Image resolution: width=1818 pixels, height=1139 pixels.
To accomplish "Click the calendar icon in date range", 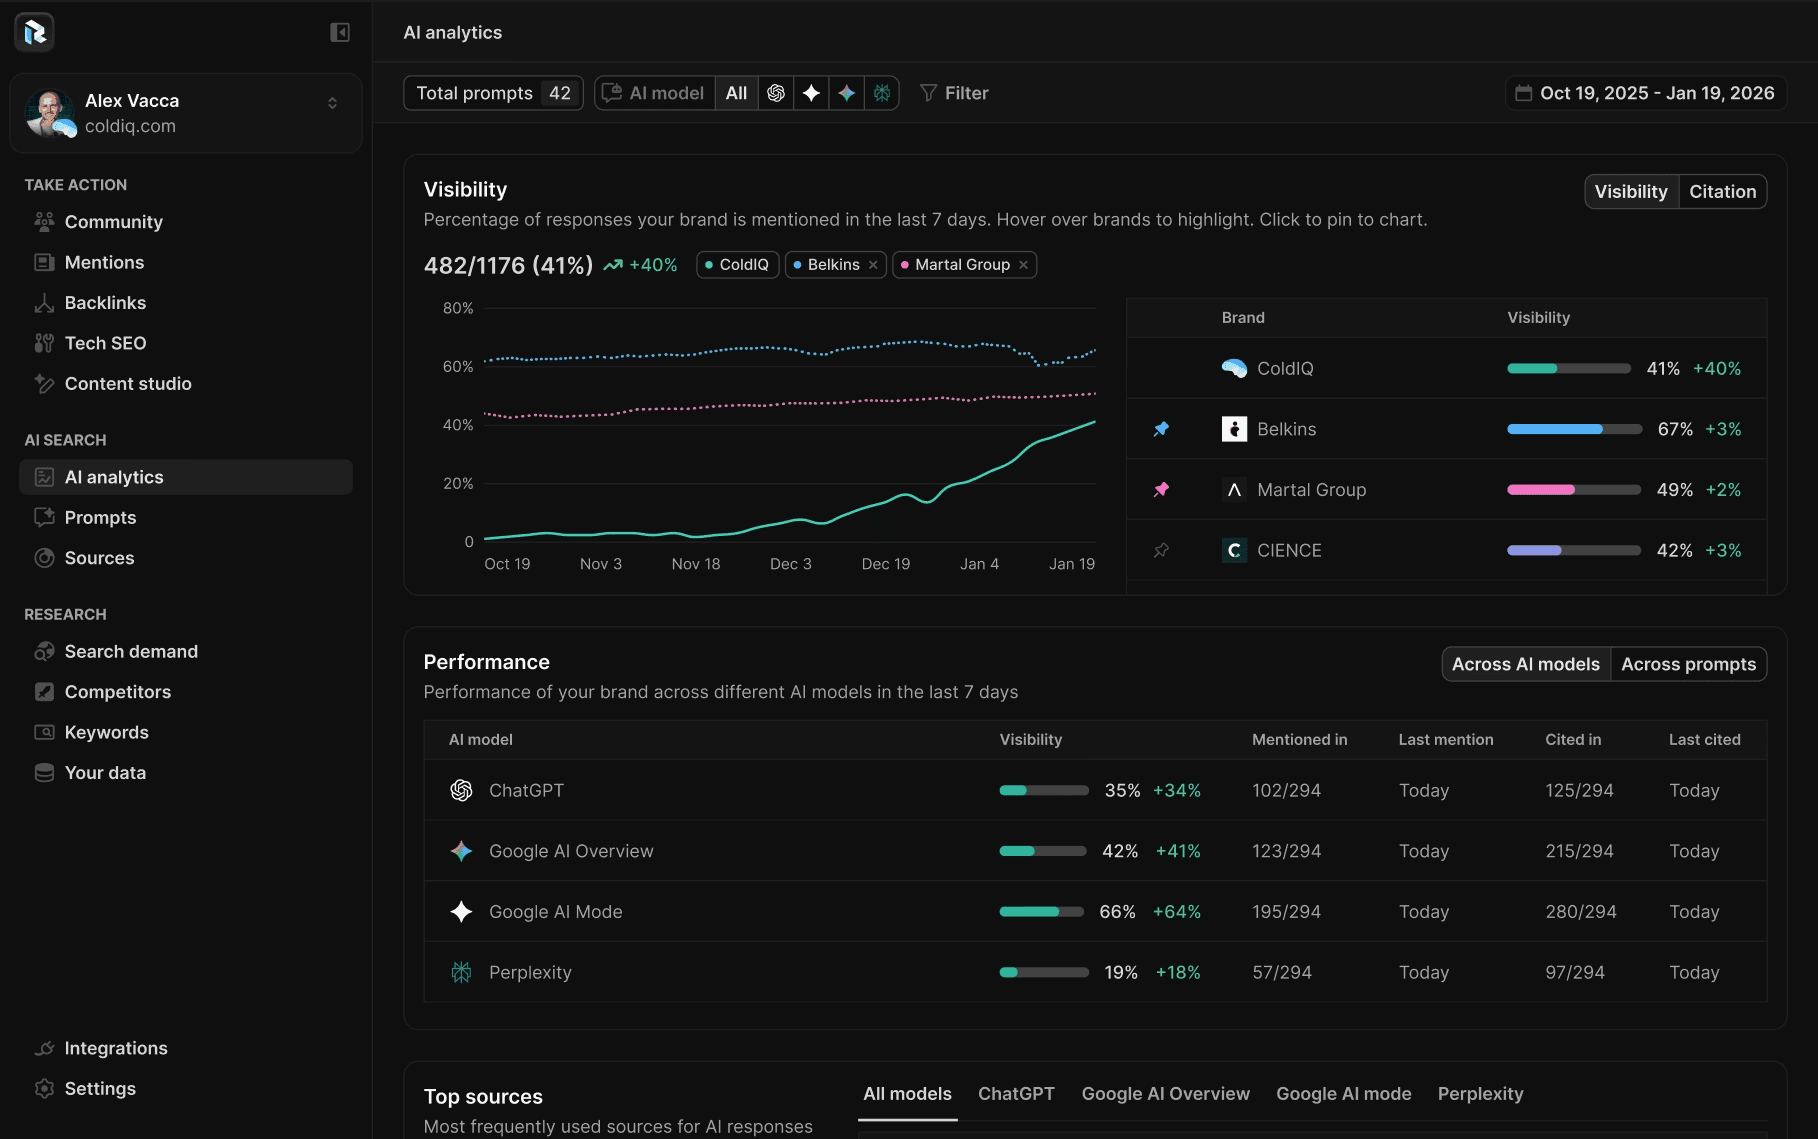I will click(1524, 93).
